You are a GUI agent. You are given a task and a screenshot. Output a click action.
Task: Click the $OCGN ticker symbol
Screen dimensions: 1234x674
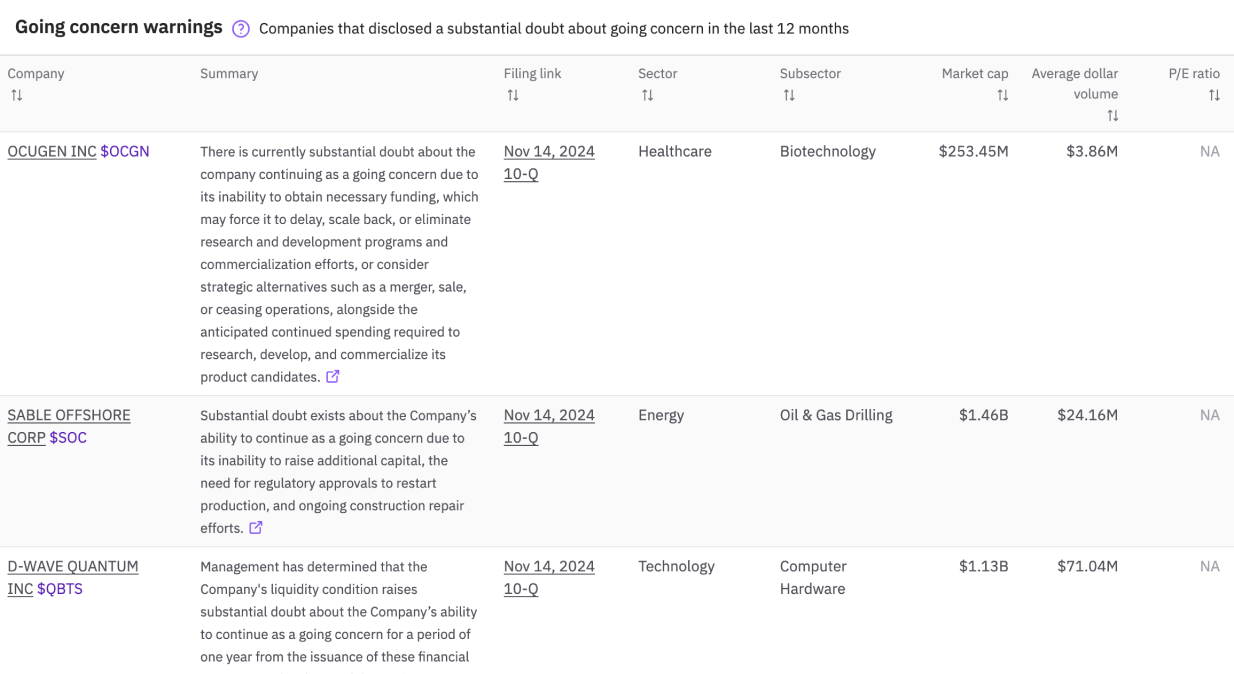[125, 152]
